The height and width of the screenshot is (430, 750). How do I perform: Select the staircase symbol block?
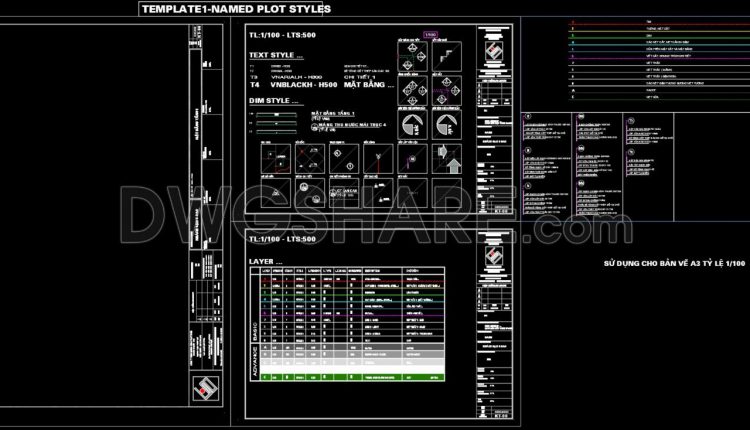click(447, 57)
